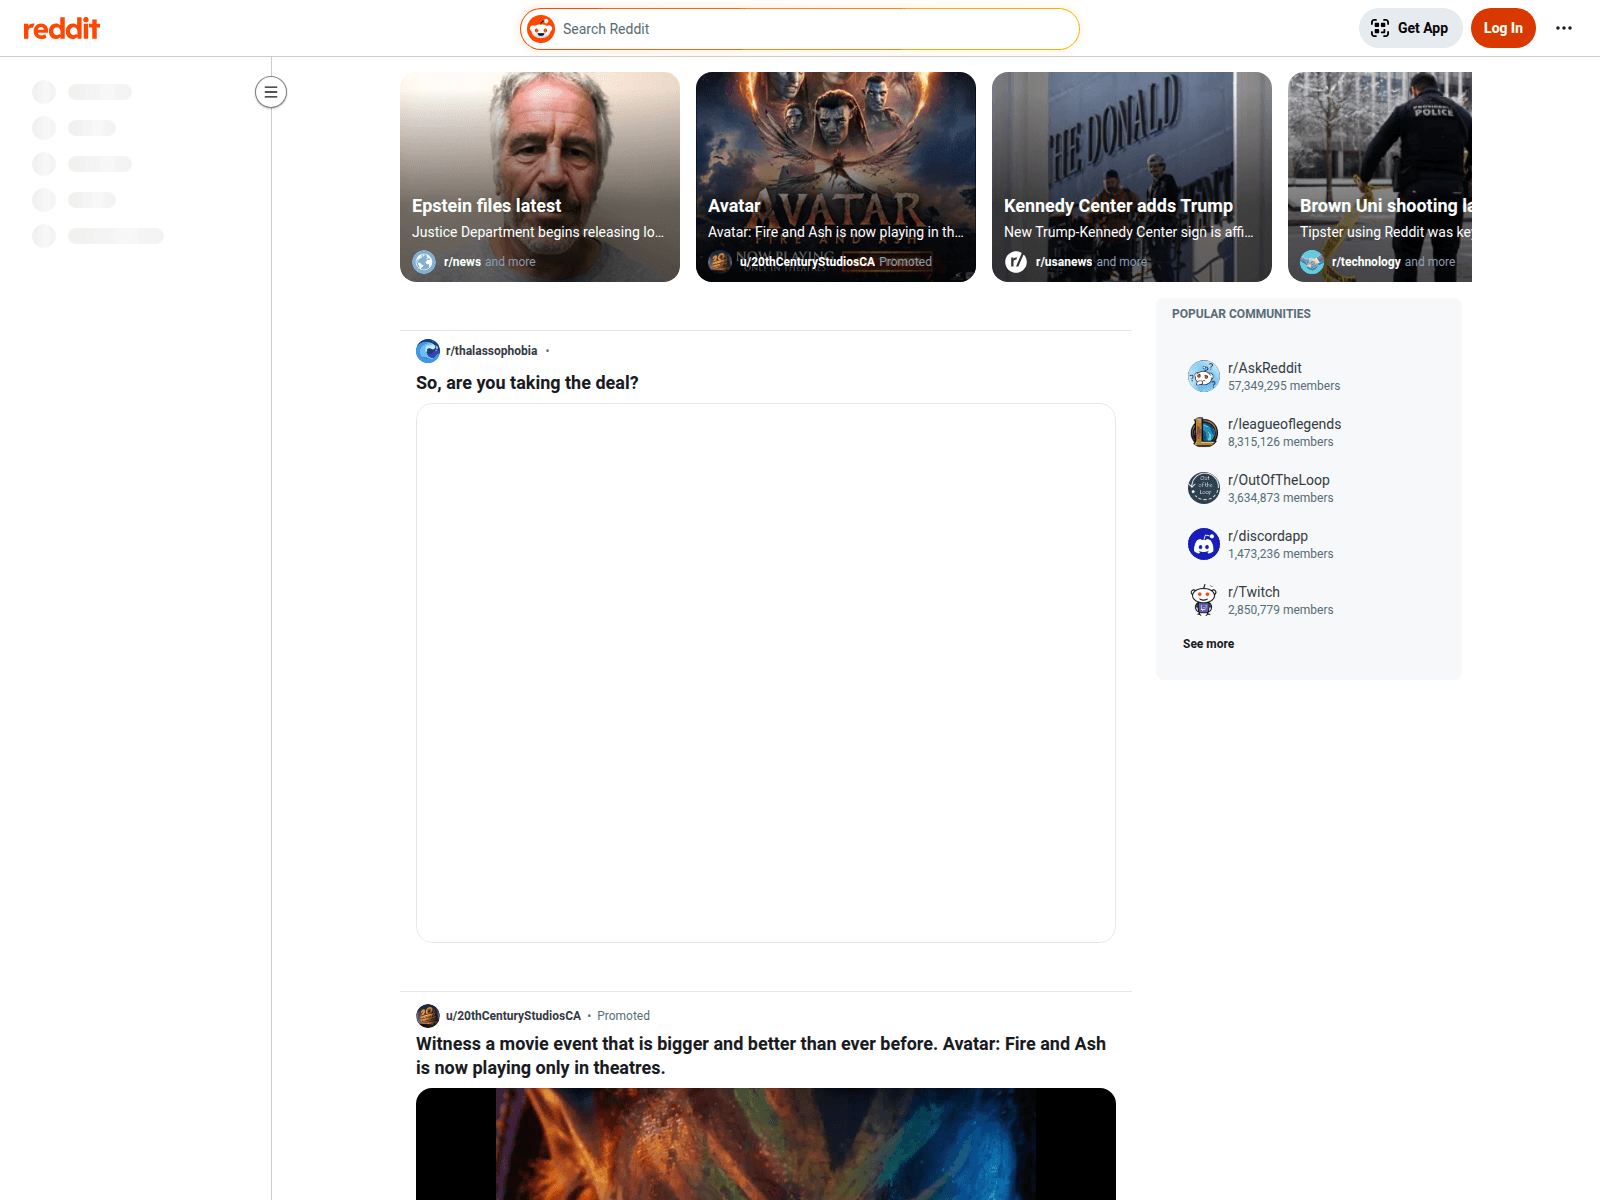Click the r/AskReddit community icon
The height and width of the screenshot is (1200, 1600).
tap(1204, 376)
